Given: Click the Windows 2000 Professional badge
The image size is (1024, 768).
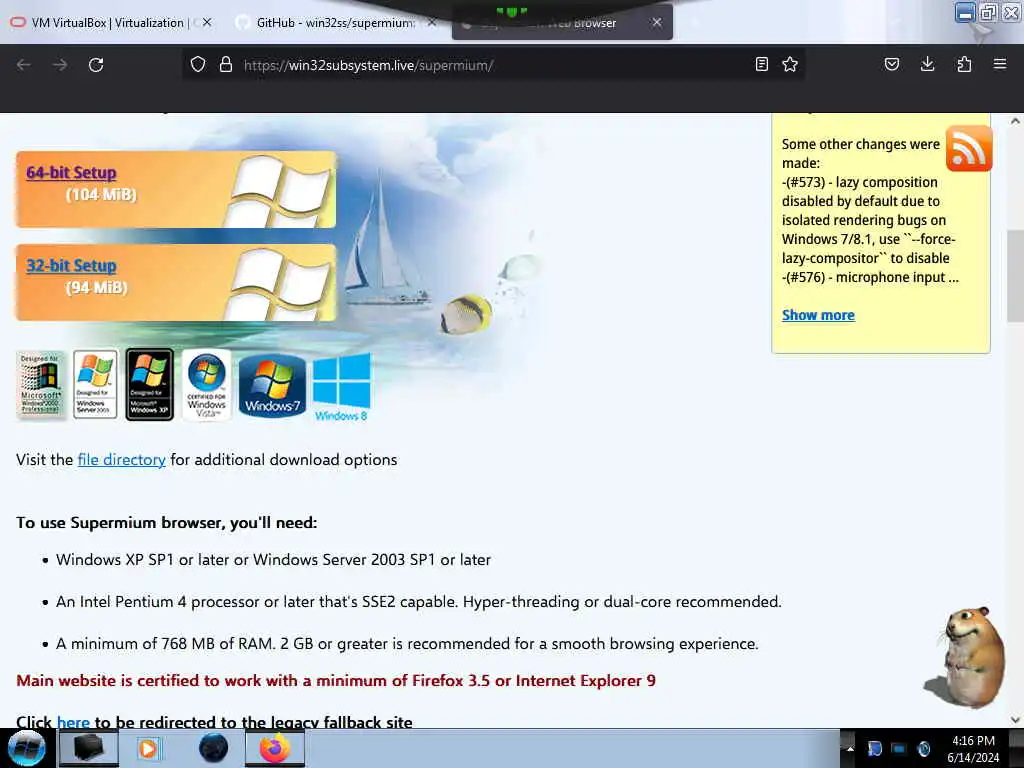Looking at the screenshot, I should [40, 384].
